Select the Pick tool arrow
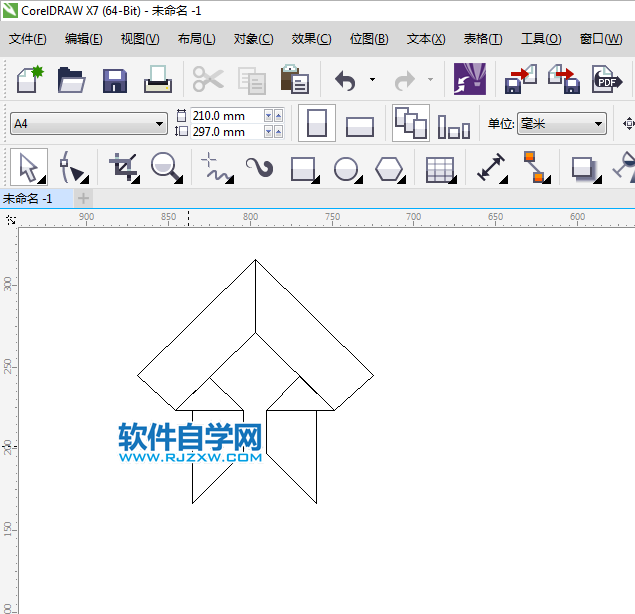The image size is (635, 614). pos(29,167)
